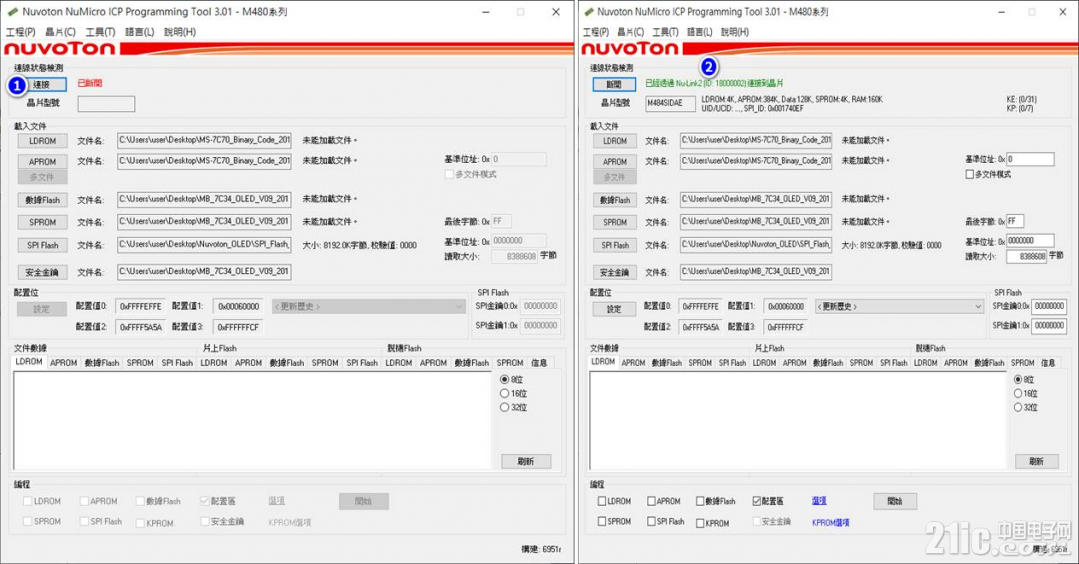Image resolution: width=1079 pixels, height=564 pixels.
Task: Select 16位 radio button in left window
Action: 504,393
